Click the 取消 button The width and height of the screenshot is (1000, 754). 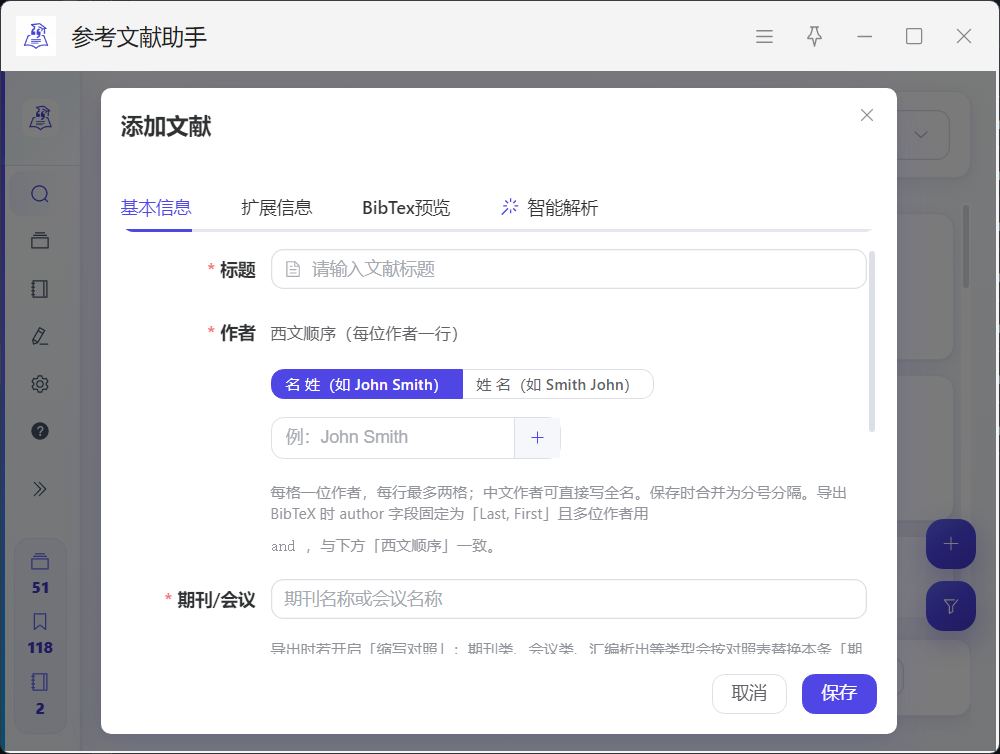coord(749,693)
